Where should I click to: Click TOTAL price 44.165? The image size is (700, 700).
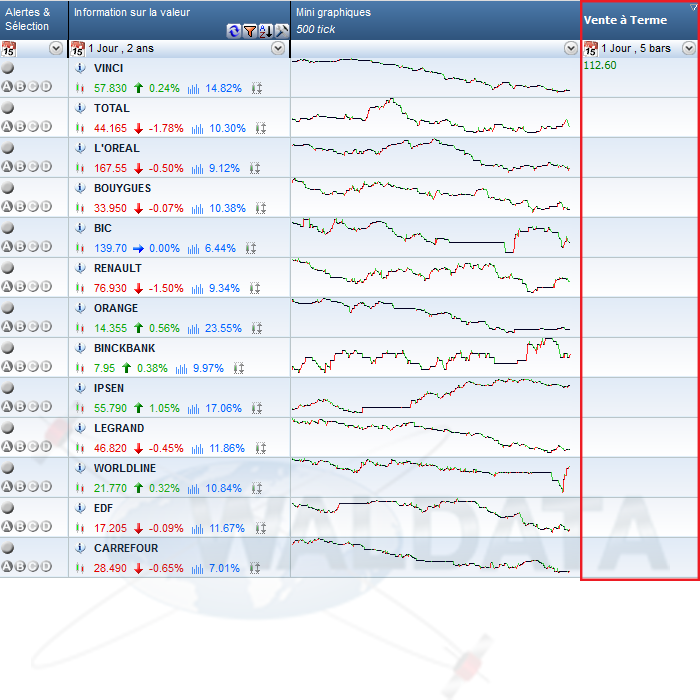tap(110, 129)
